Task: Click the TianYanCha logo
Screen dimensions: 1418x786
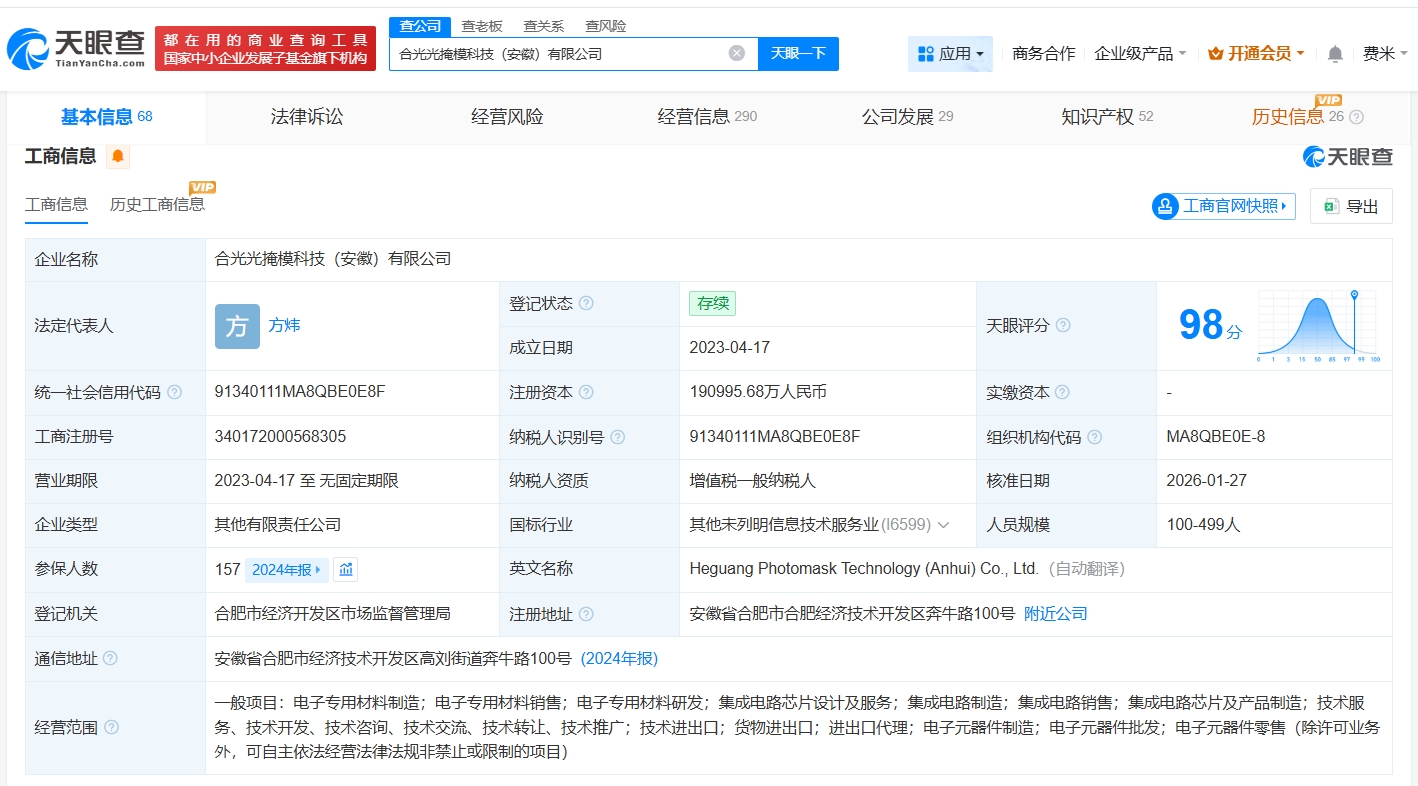Action: (76, 48)
